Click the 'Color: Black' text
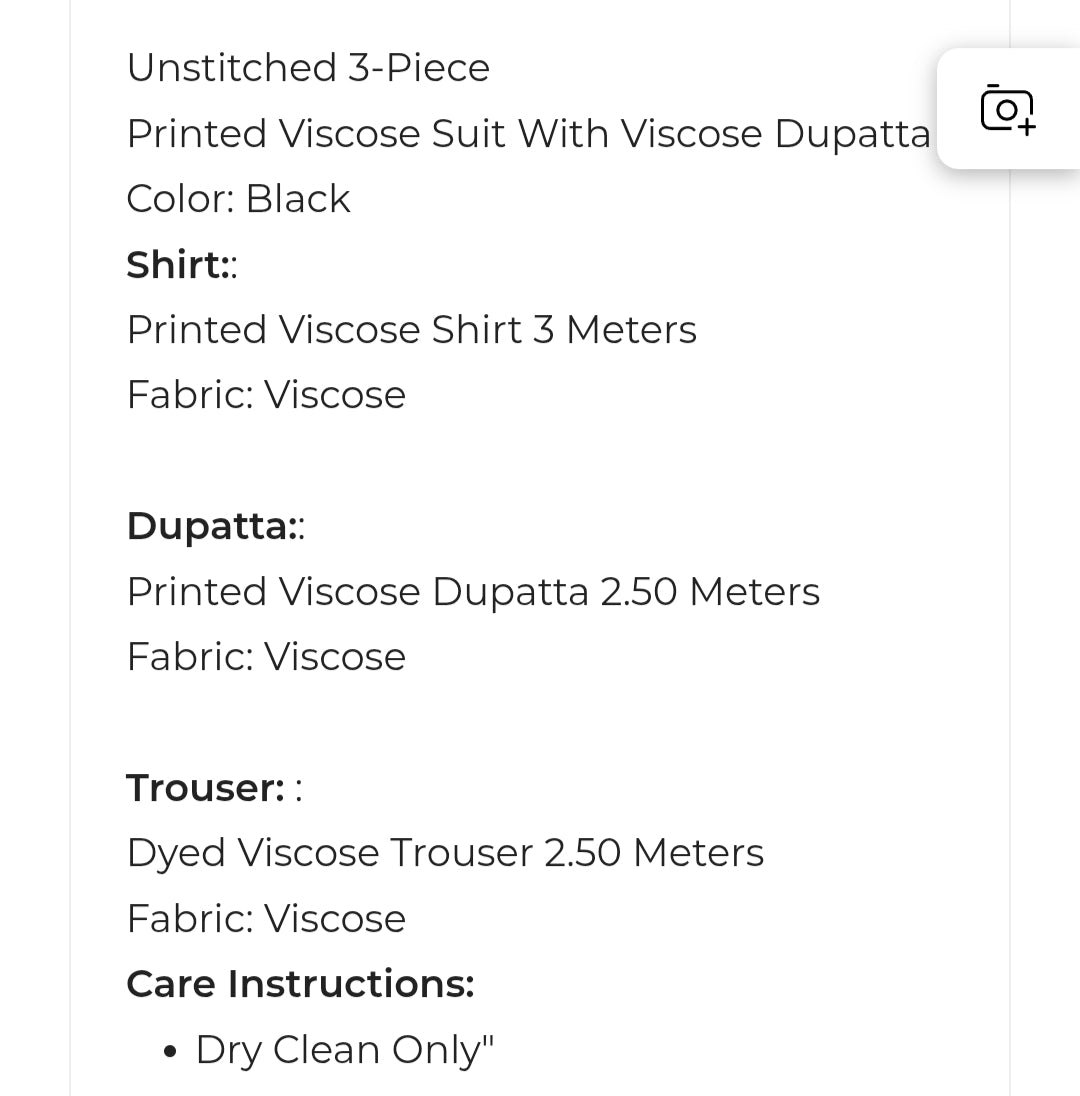 click(x=238, y=199)
